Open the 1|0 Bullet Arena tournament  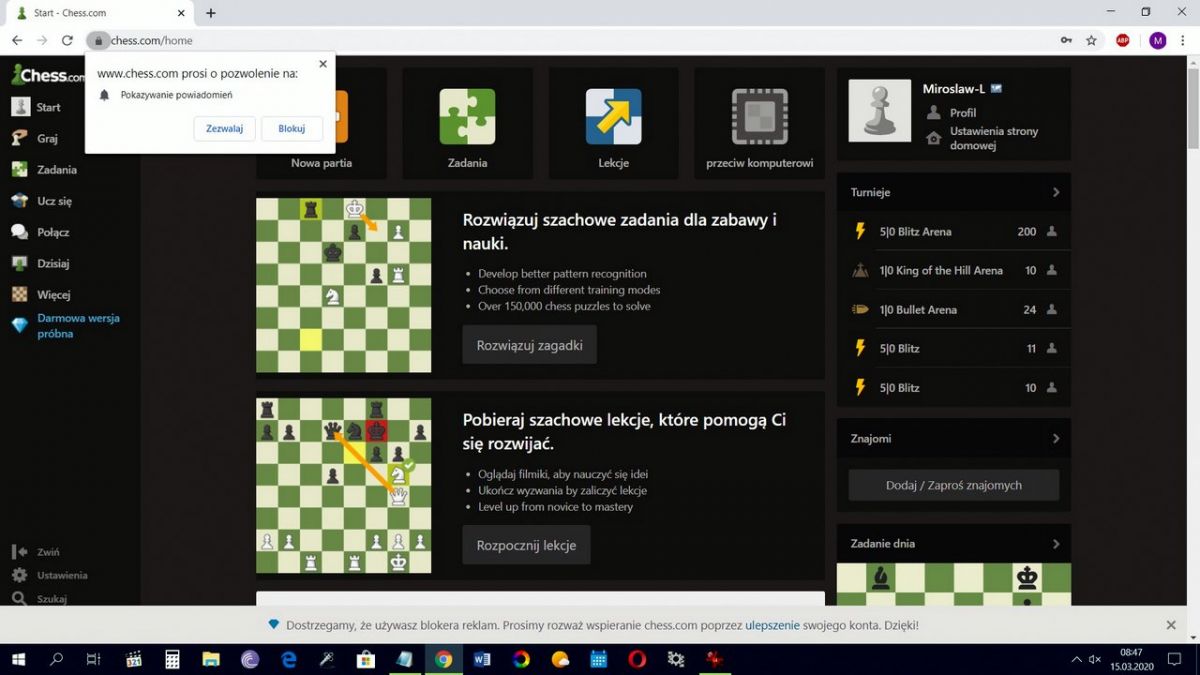pos(954,309)
